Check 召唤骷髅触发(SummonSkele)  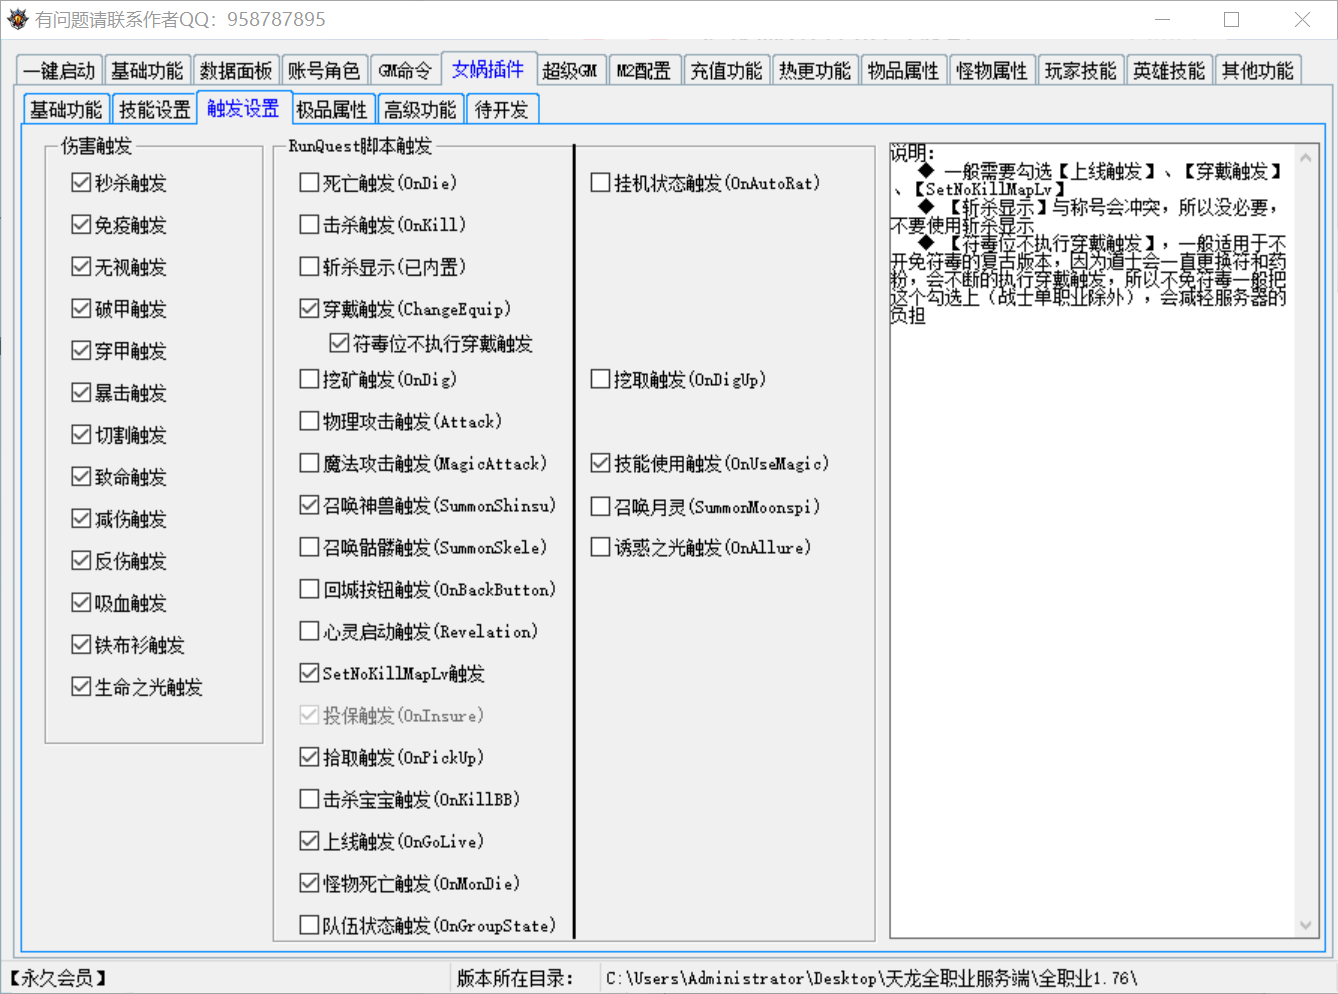pos(424,548)
